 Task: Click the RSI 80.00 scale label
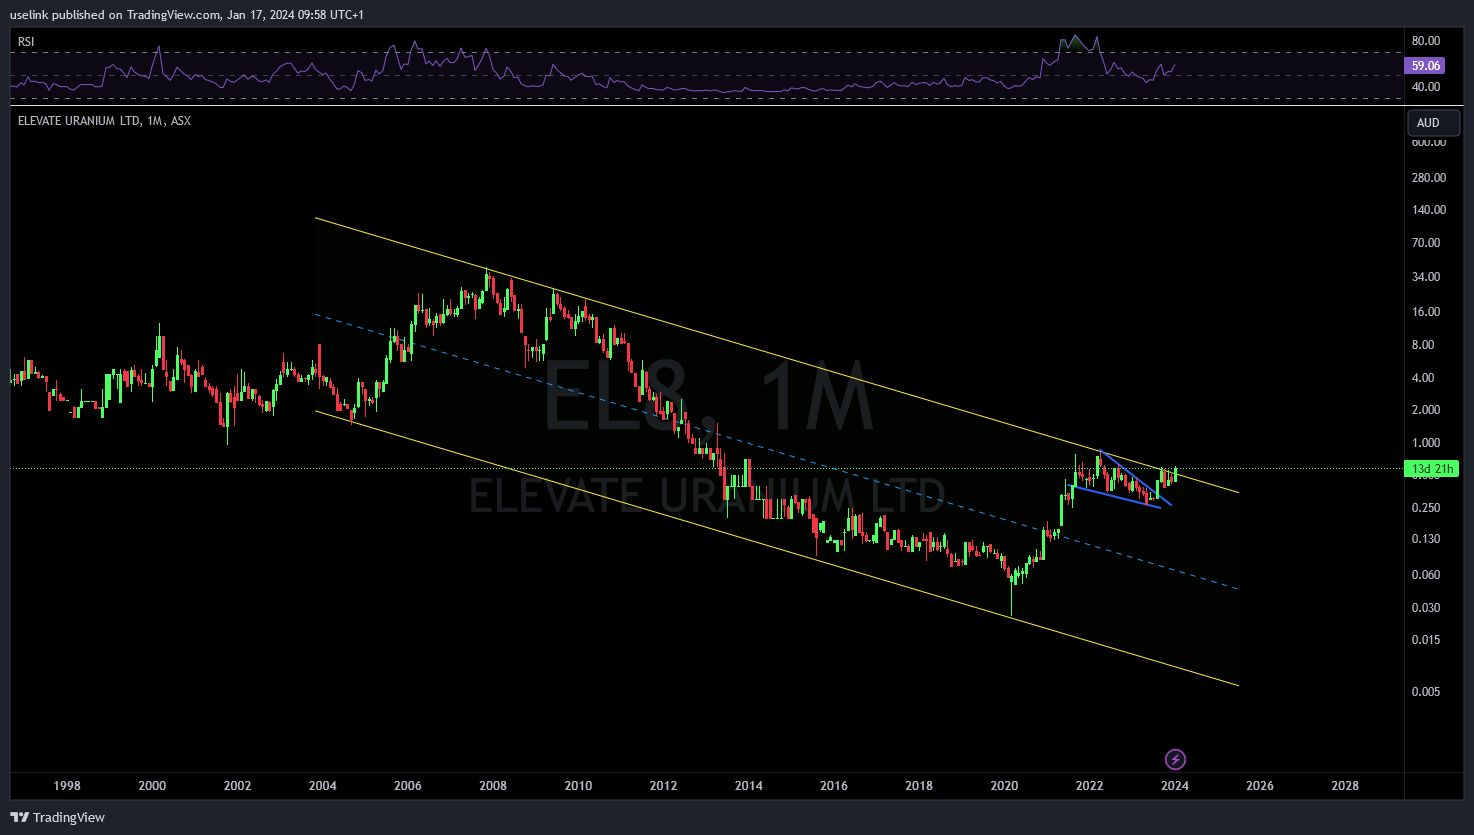click(1425, 41)
